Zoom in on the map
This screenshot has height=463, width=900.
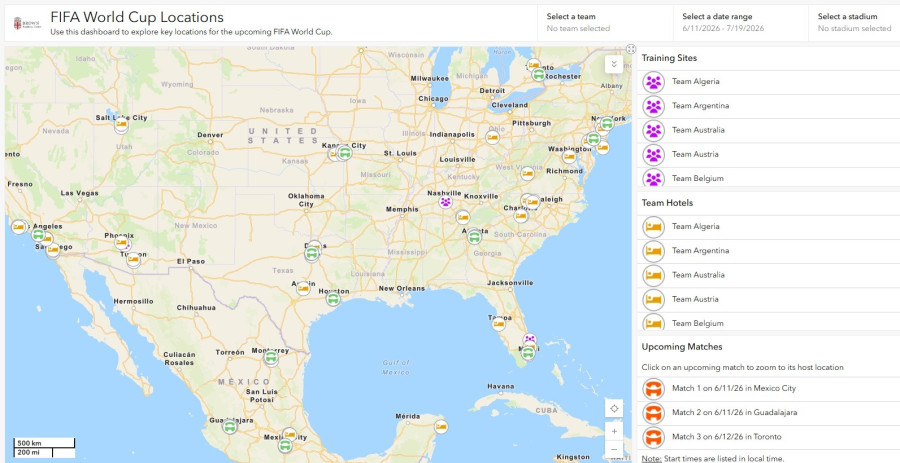coord(614,431)
